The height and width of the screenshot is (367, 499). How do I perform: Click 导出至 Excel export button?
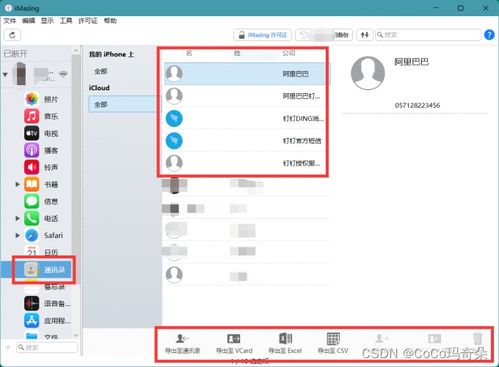(285, 344)
